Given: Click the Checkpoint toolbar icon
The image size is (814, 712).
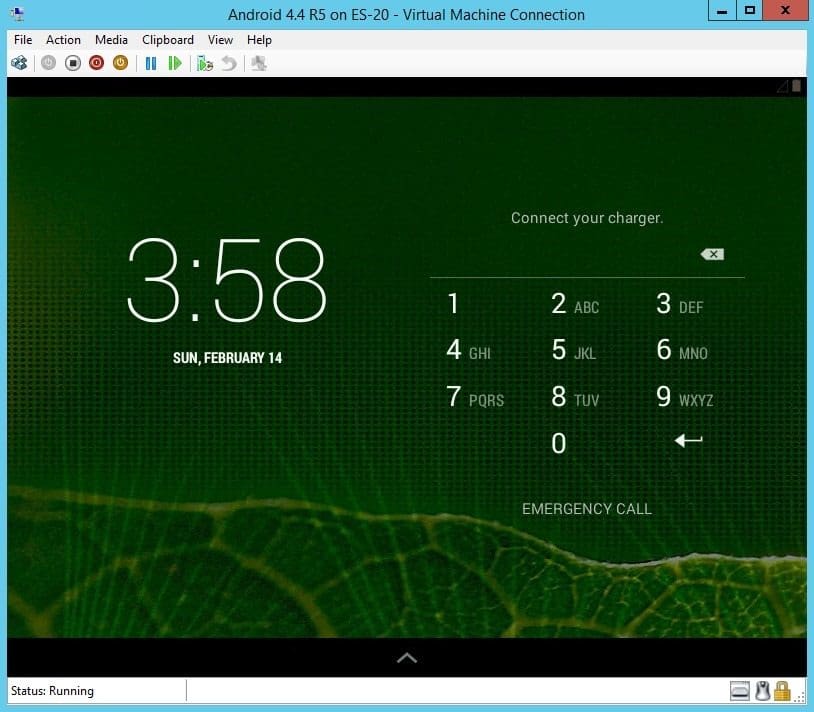Looking at the screenshot, I should click(x=205, y=63).
